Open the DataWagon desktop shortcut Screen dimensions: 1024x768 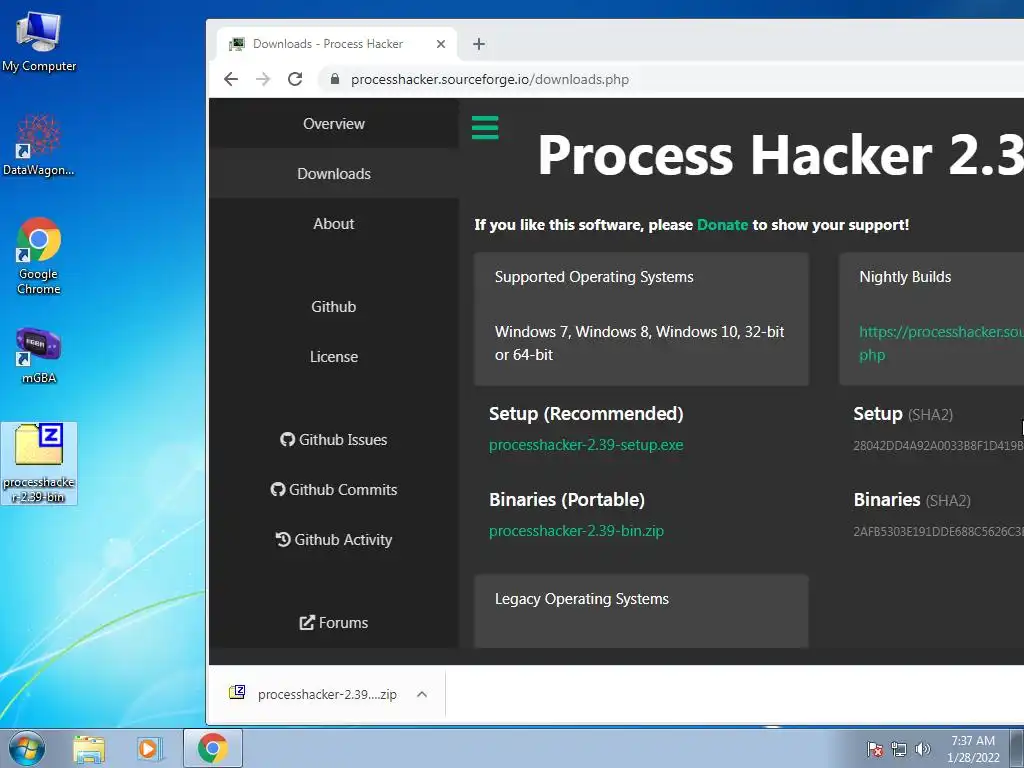click(x=39, y=145)
